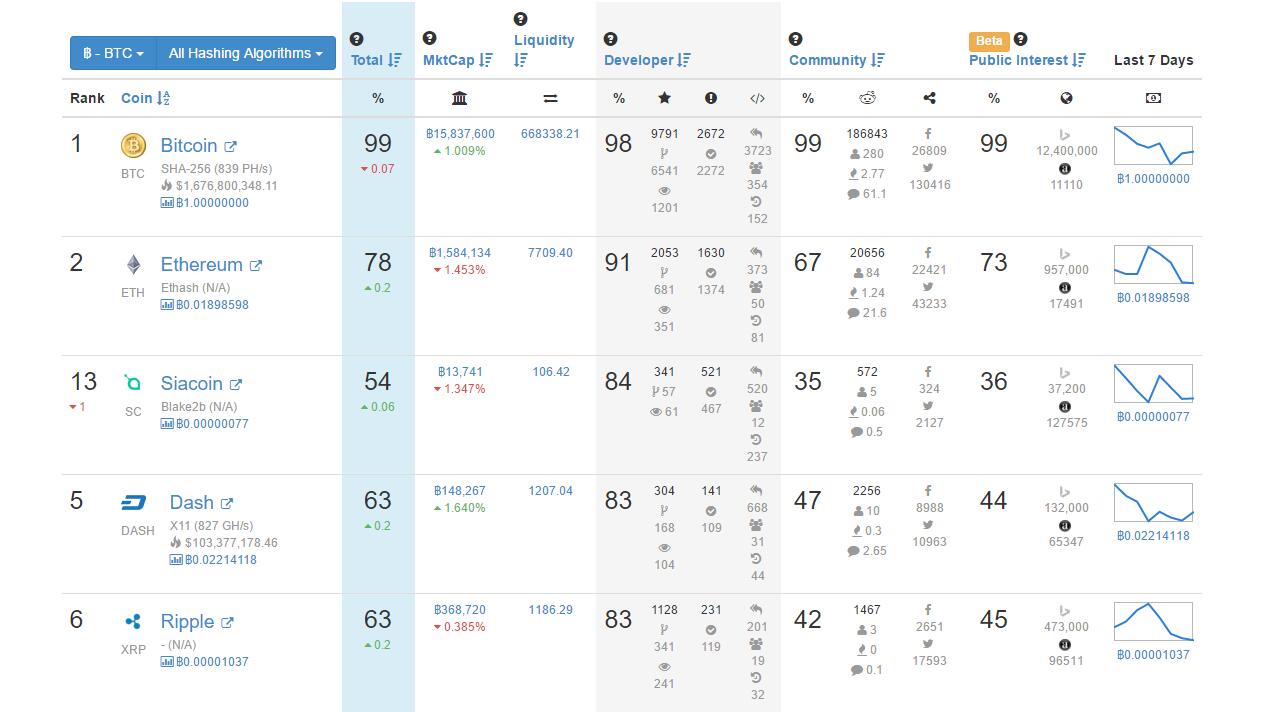Viewport: 1273px width, 712px height.
Task: Open the All Hashing Algorithms dropdown
Action: (246, 53)
